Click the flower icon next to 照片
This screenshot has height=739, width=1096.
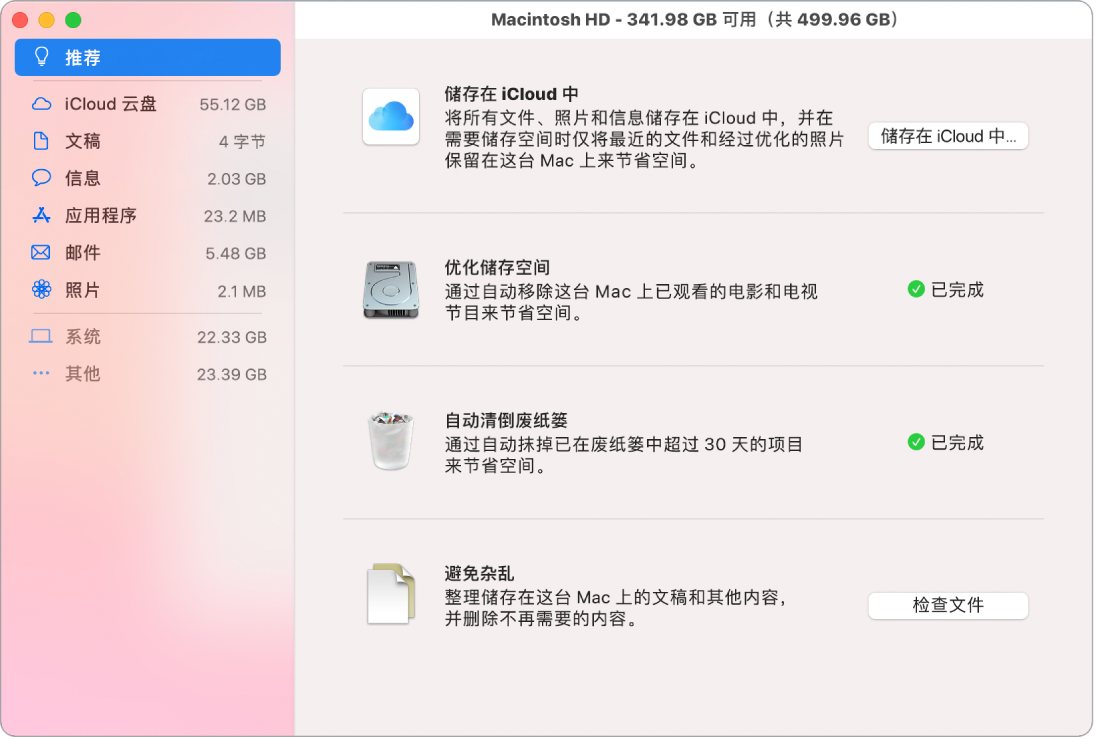click(41, 289)
